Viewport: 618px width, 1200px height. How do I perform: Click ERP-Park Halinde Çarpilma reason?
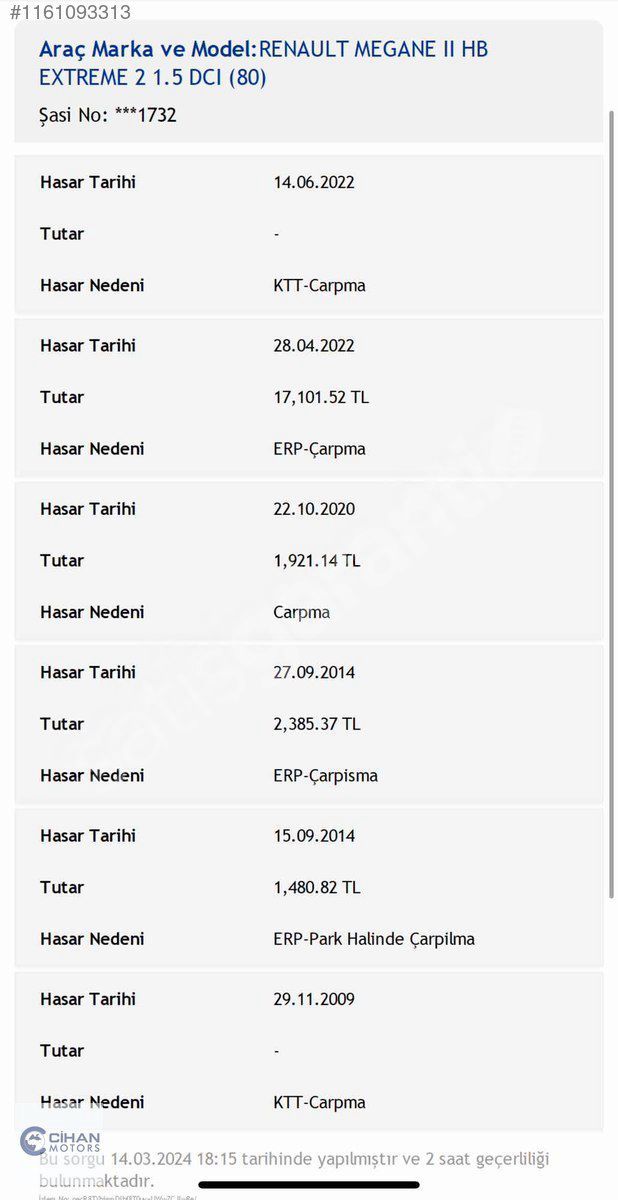pos(374,939)
